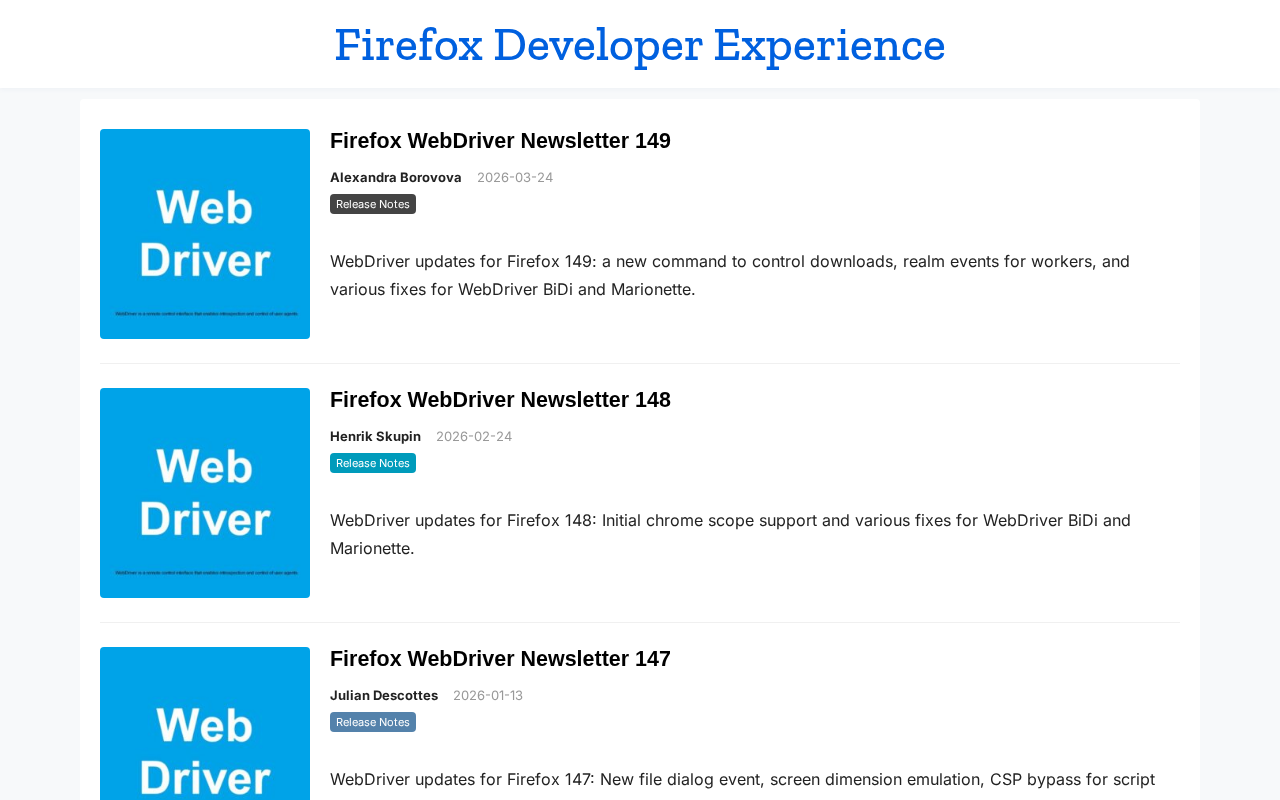Image resolution: width=1280 pixels, height=800 pixels.
Task: Click author name Julian Descottes
Action: [x=384, y=695]
